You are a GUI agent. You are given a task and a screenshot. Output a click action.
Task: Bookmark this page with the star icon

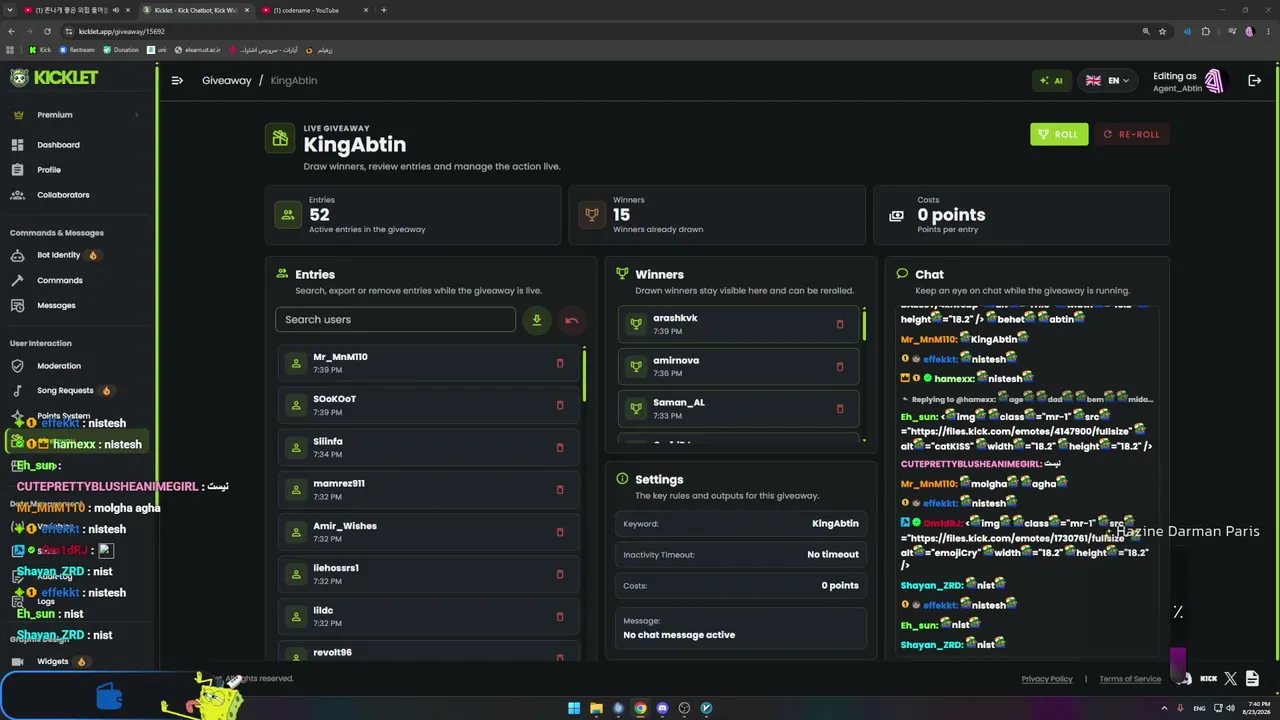(x=1162, y=31)
